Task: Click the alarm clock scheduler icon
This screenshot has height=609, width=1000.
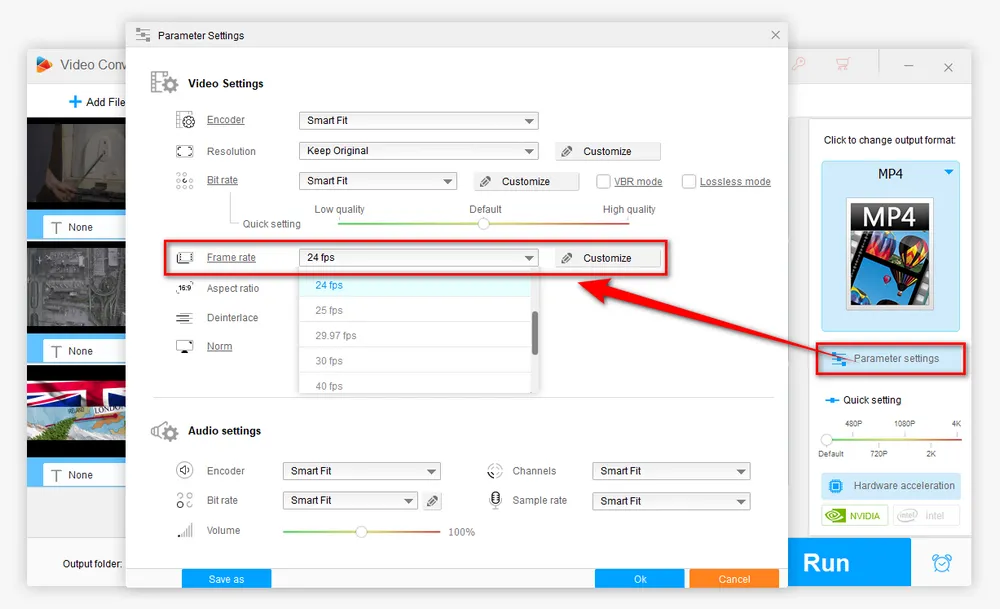Action: 941,563
